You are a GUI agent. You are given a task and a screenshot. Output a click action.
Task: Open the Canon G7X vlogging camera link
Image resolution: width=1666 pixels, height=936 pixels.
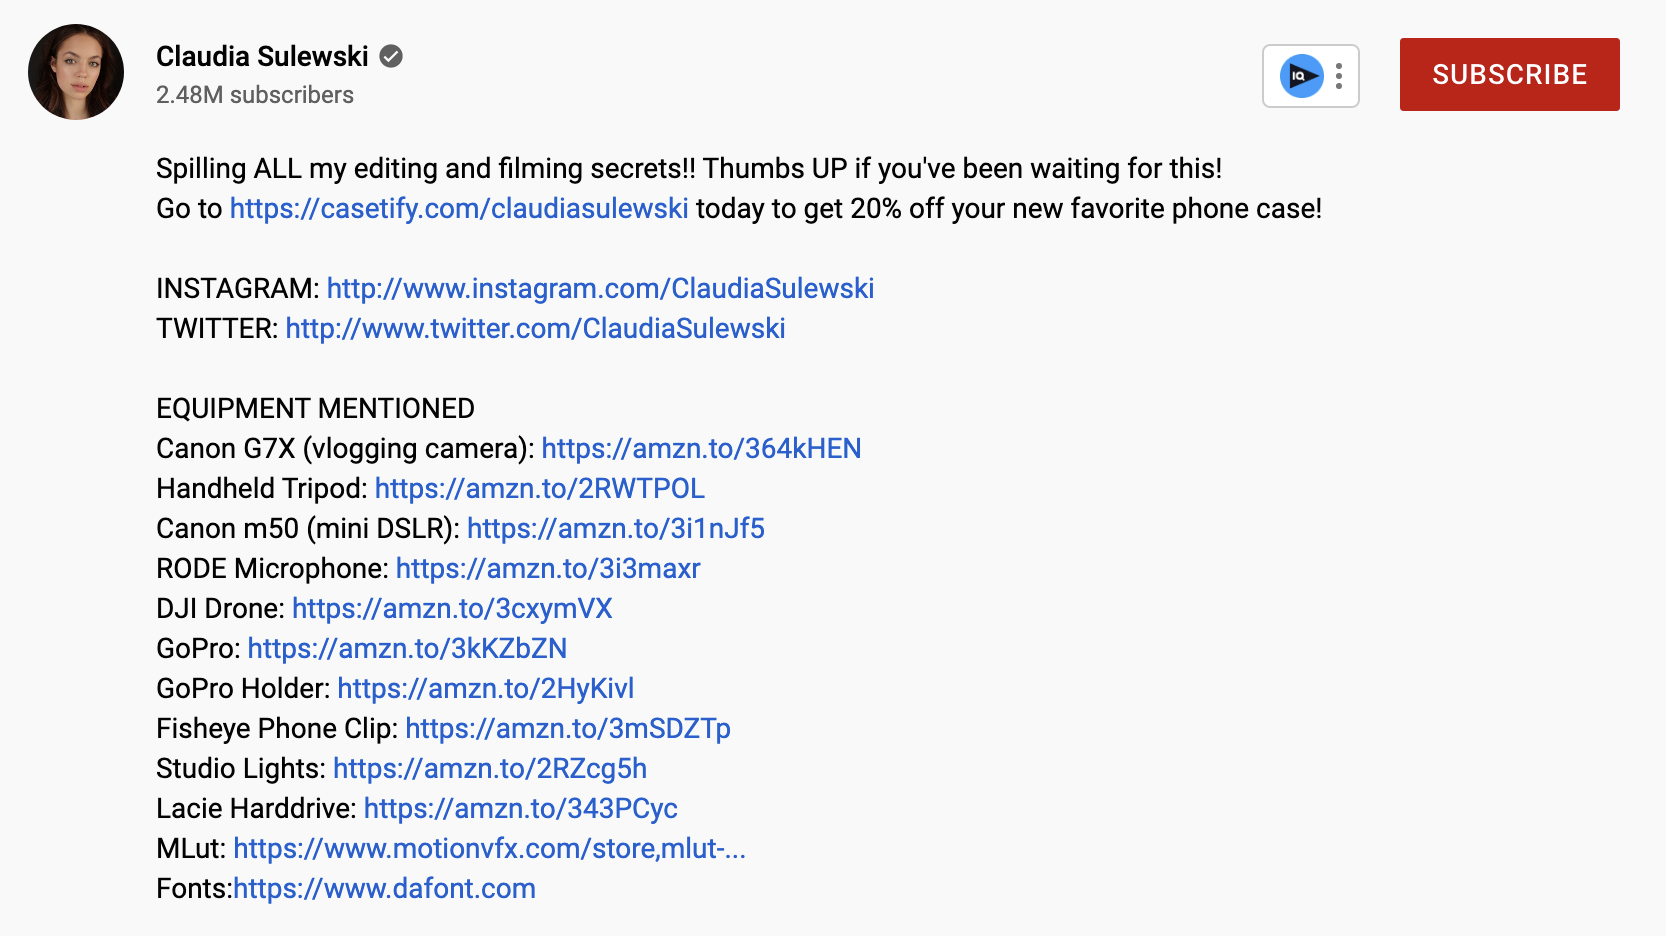tap(701, 448)
